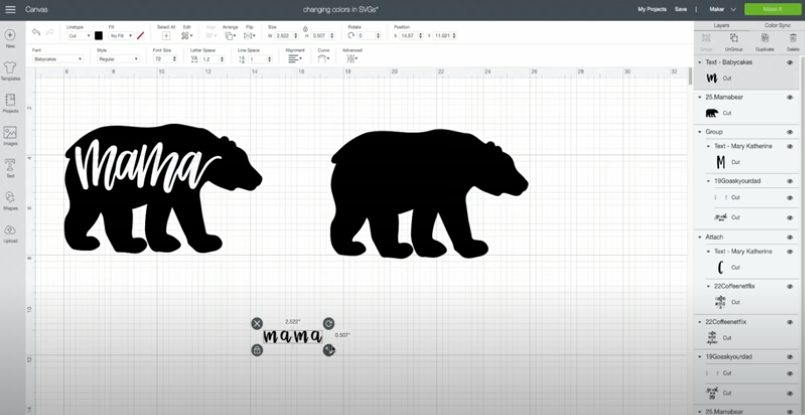The width and height of the screenshot is (805, 415).
Task: Hide the standalone 19Goaskyourdad layer
Action: pyautogui.click(x=790, y=357)
